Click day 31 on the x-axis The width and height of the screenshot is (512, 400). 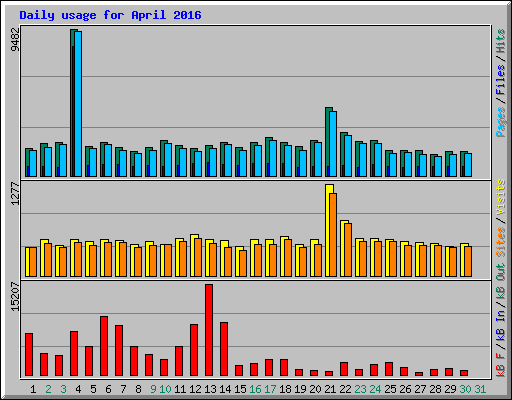click(x=480, y=389)
